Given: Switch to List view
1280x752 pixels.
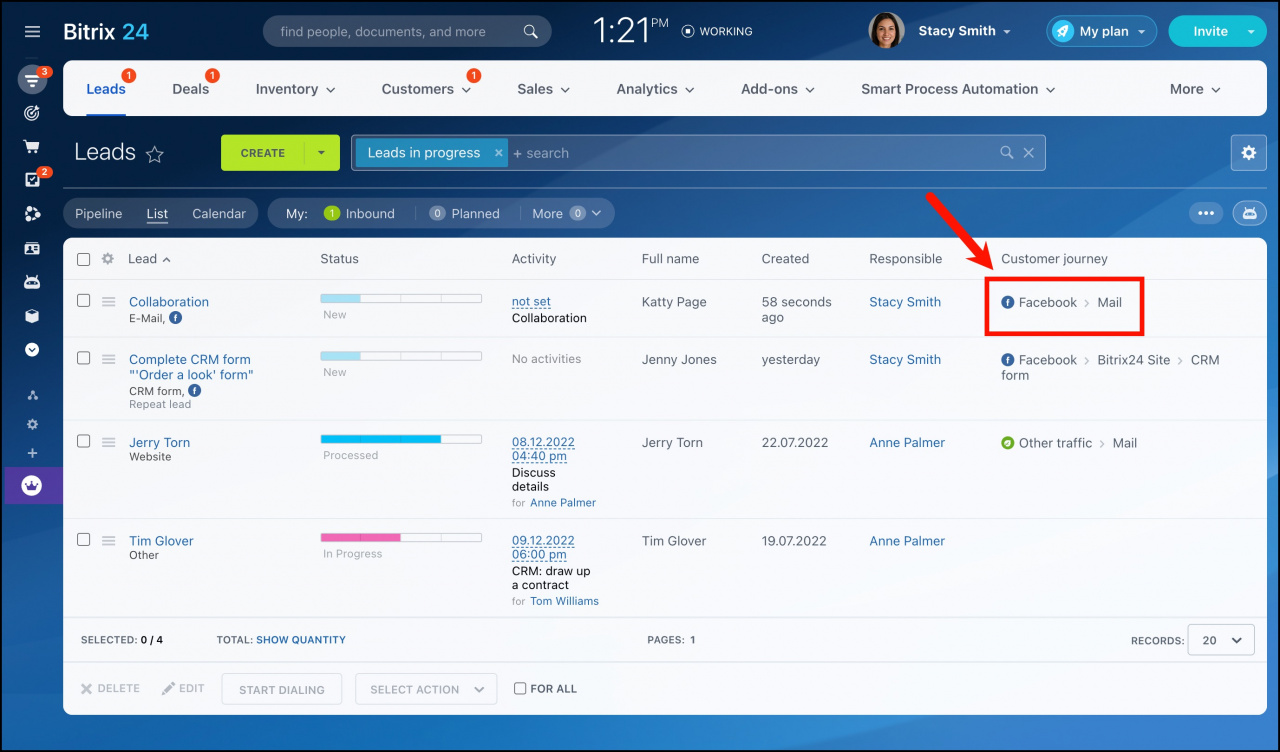Looking at the screenshot, I should pyautogui.click(x=157, y=213).
